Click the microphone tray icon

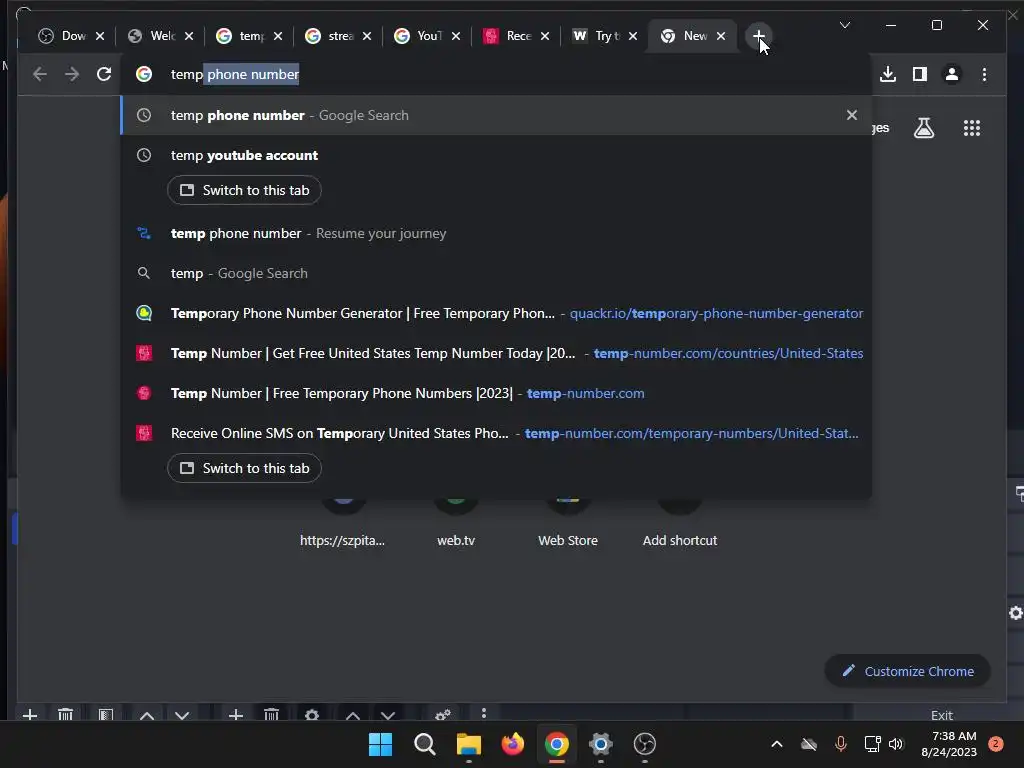pyautogui.click(x=840, y=744)
